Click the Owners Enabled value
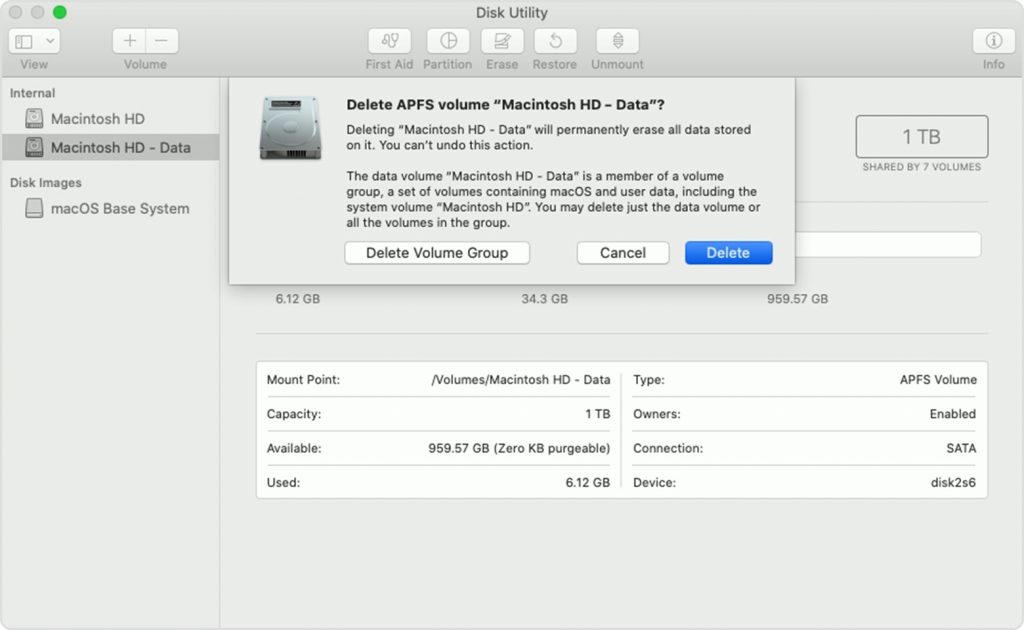The height and width of the screenshot is (630, 1024). click(952, 414)
